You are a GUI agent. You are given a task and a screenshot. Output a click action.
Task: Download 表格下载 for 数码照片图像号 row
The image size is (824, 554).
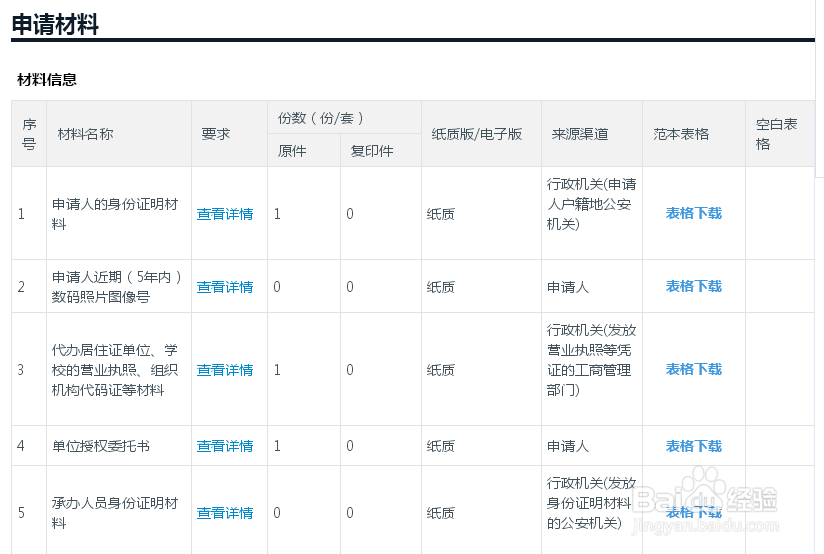pos(694,286)
